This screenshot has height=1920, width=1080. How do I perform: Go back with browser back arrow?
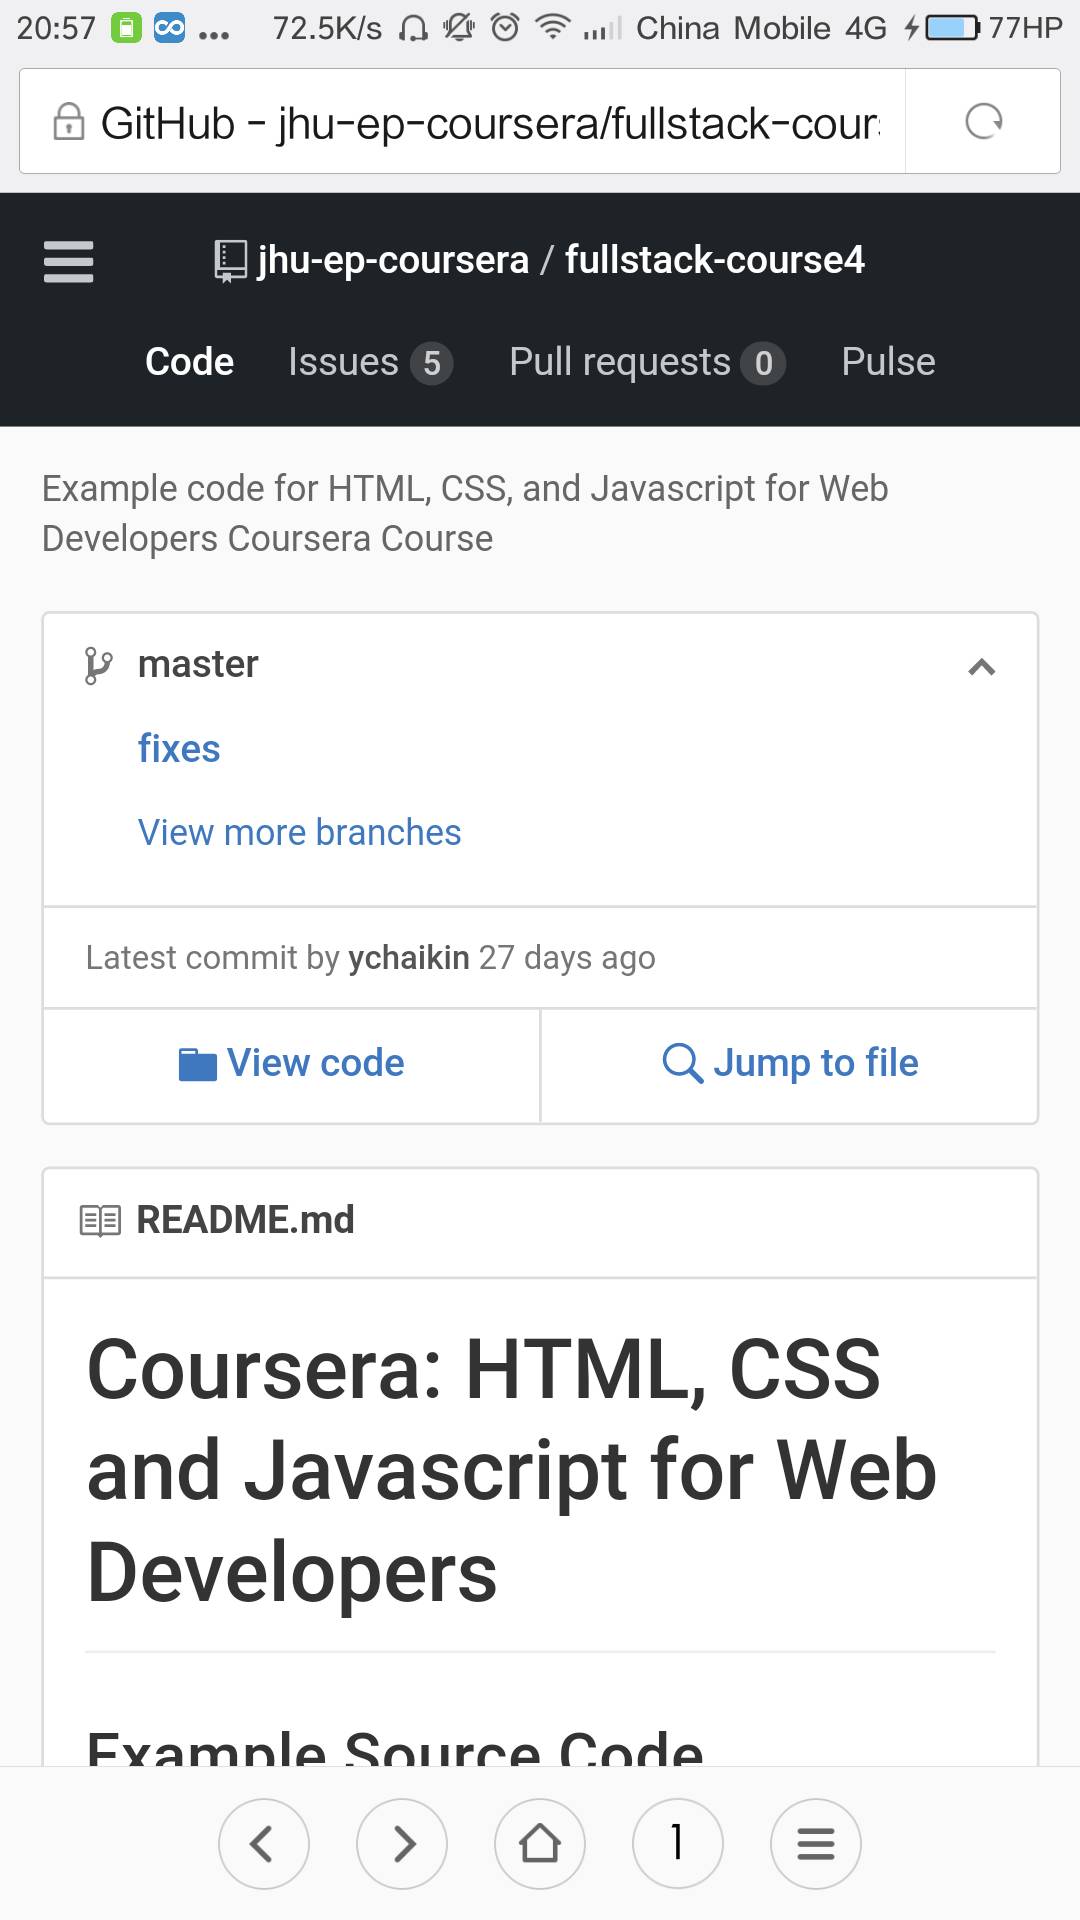263,1843
